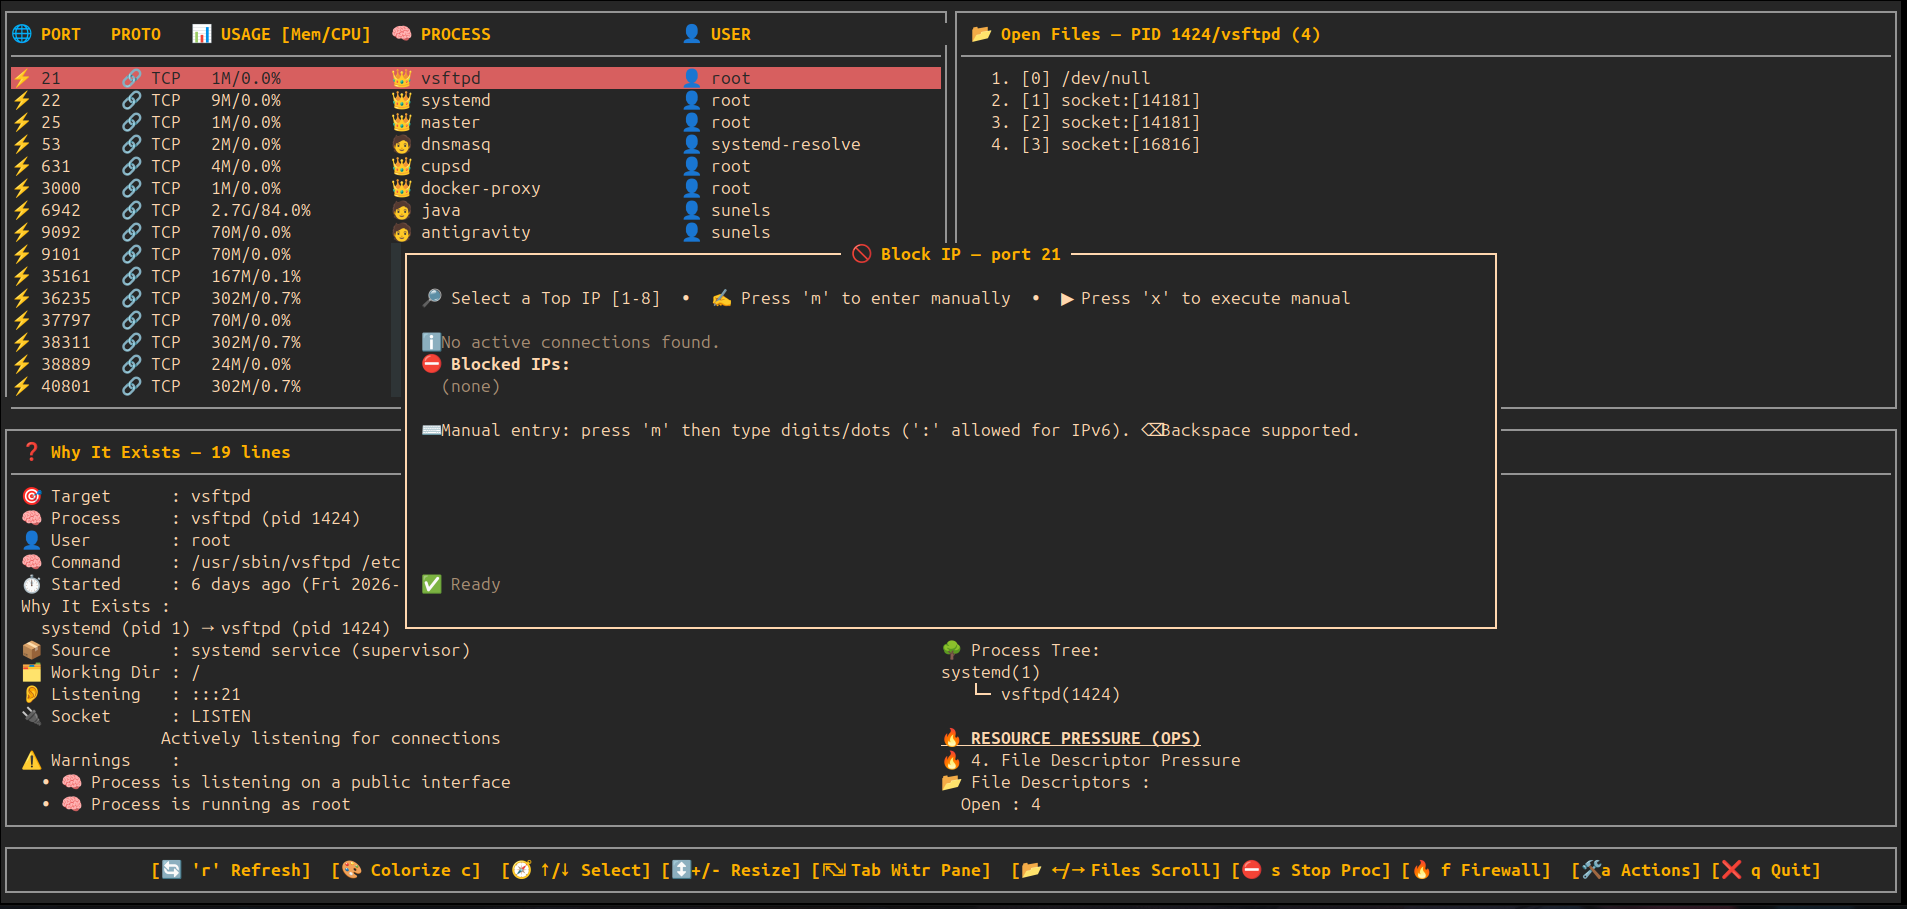
Task: Click the green Ready checkmark in dialog
Action: pyautogui.click(x=432, y=584)
